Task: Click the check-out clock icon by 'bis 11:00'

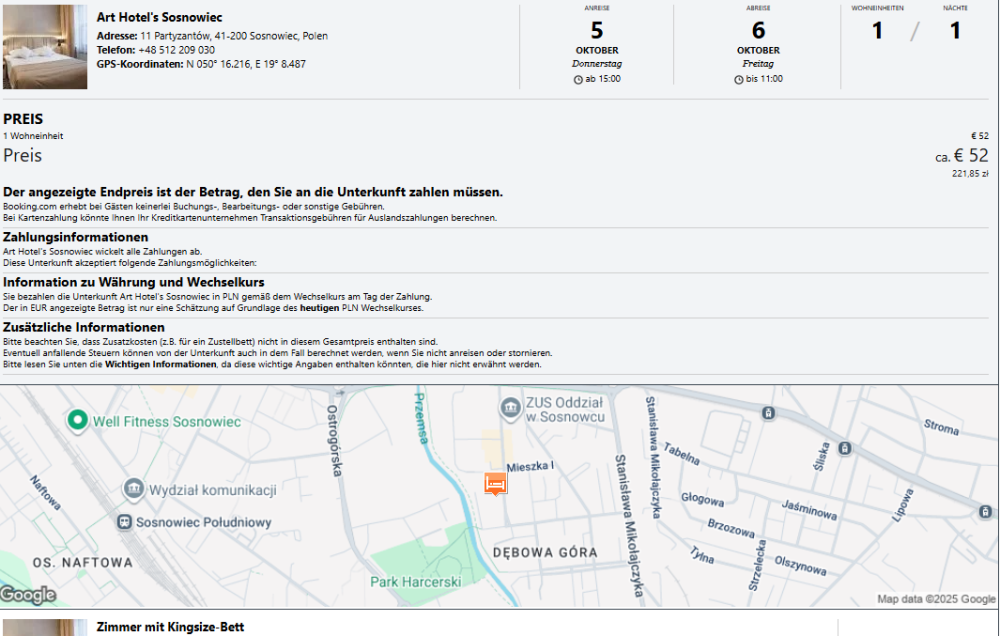Action: click(x=739, y=79)
